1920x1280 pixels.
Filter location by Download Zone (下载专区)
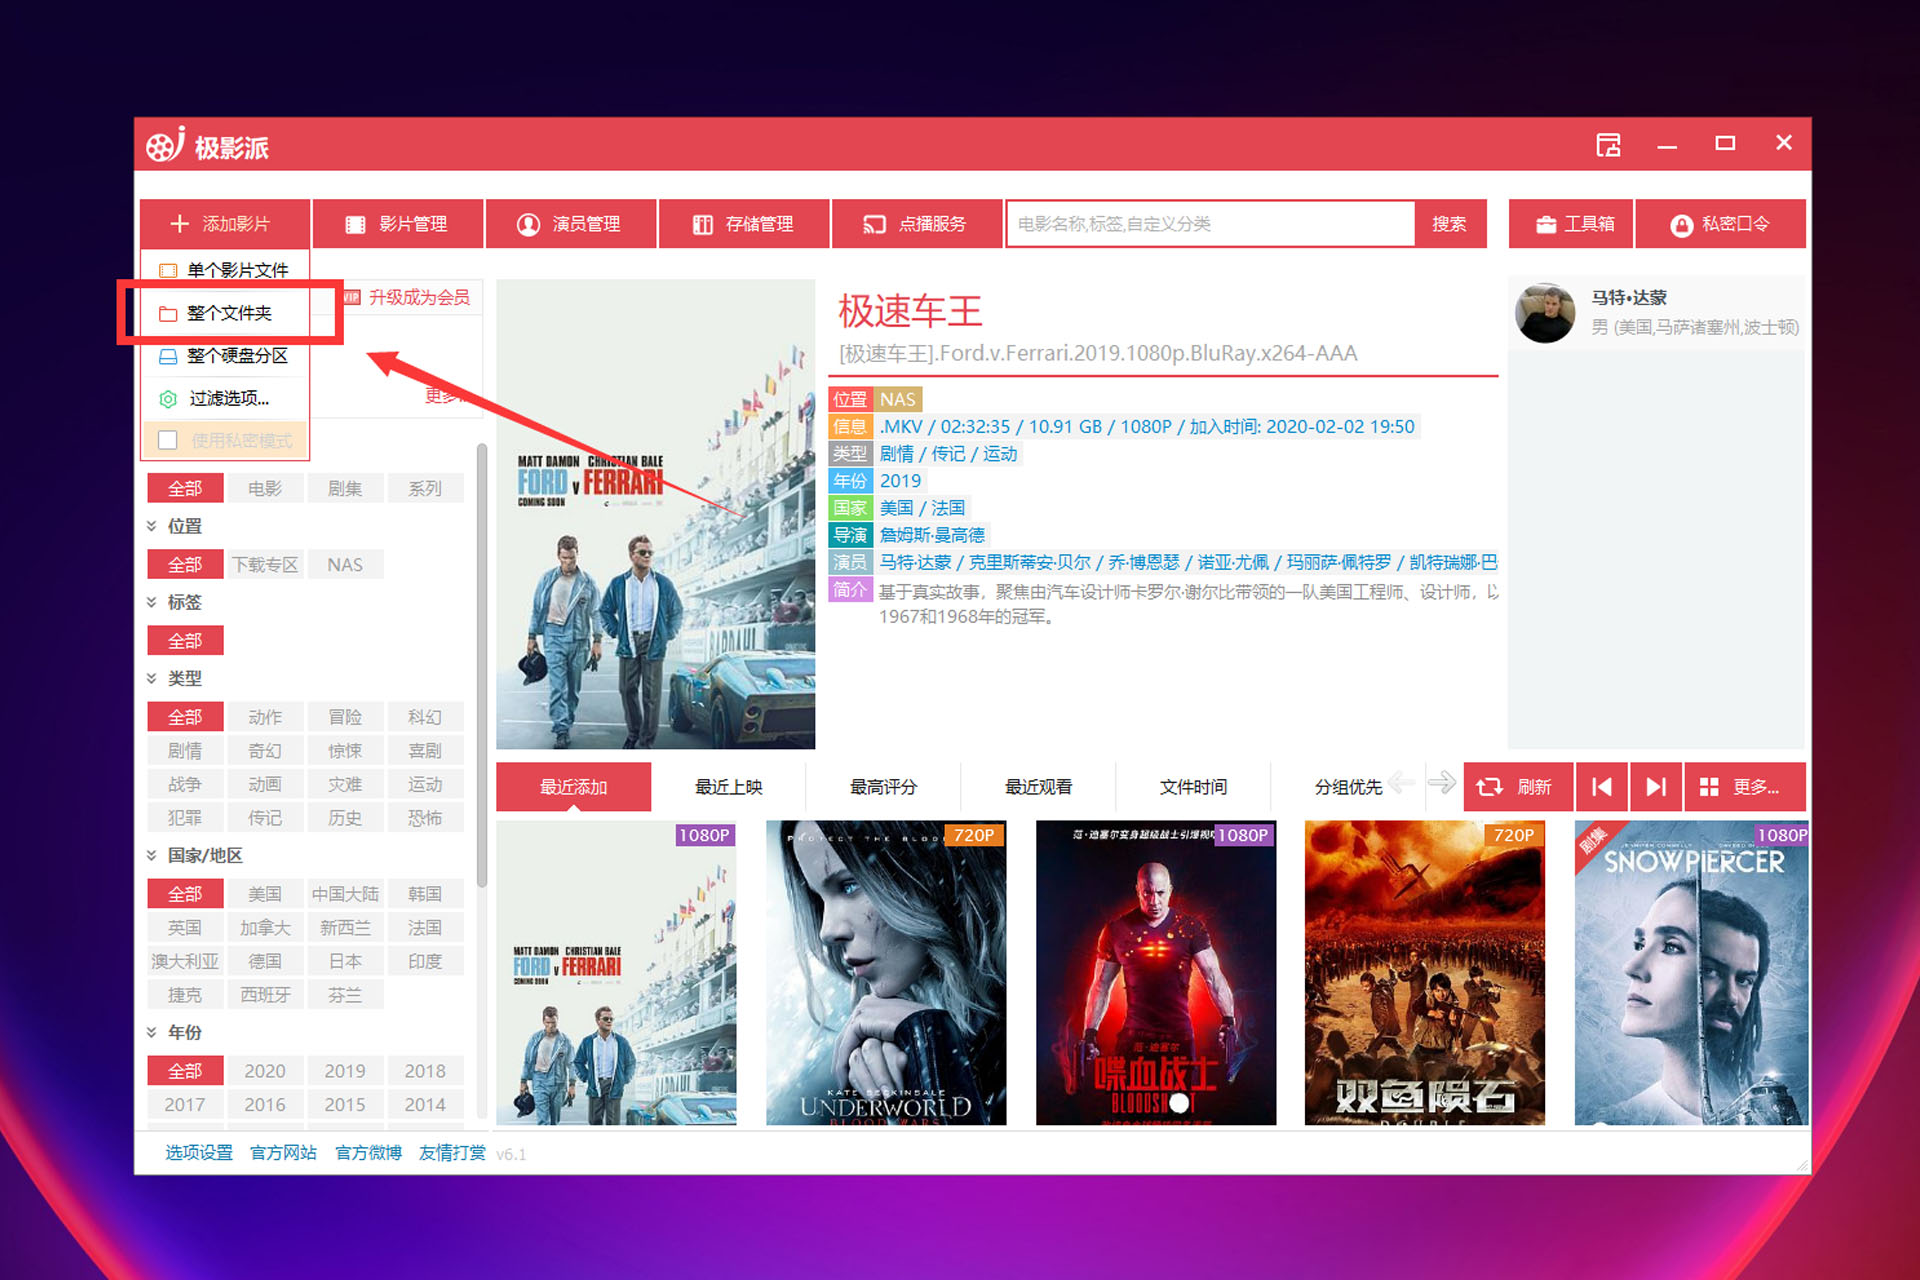tap(265, 565)
